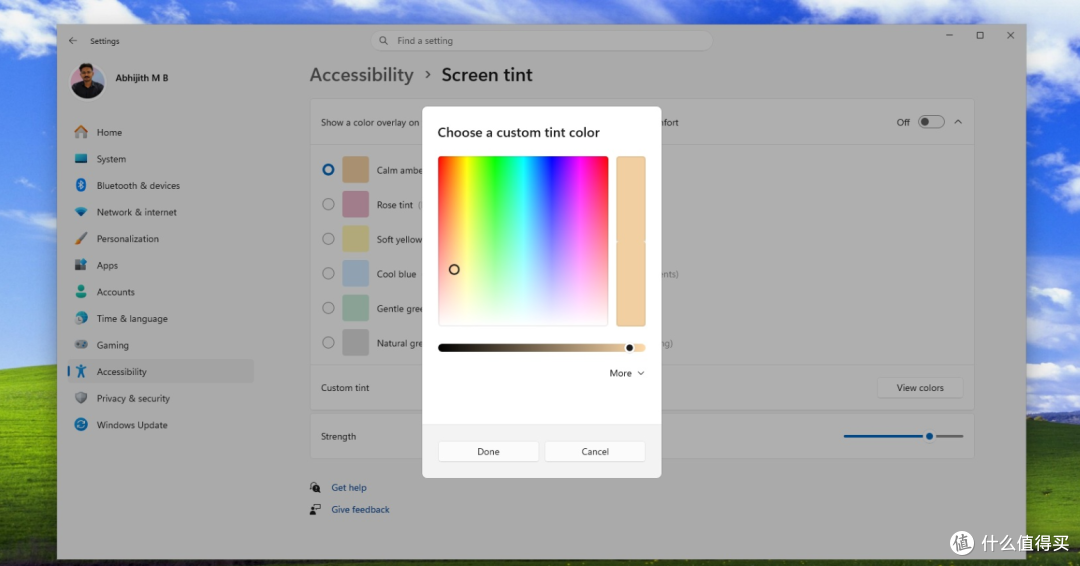The height and width of the screenshot is (566, 1080).
Task: Open Network & internet settings
Action: [160, 211]
